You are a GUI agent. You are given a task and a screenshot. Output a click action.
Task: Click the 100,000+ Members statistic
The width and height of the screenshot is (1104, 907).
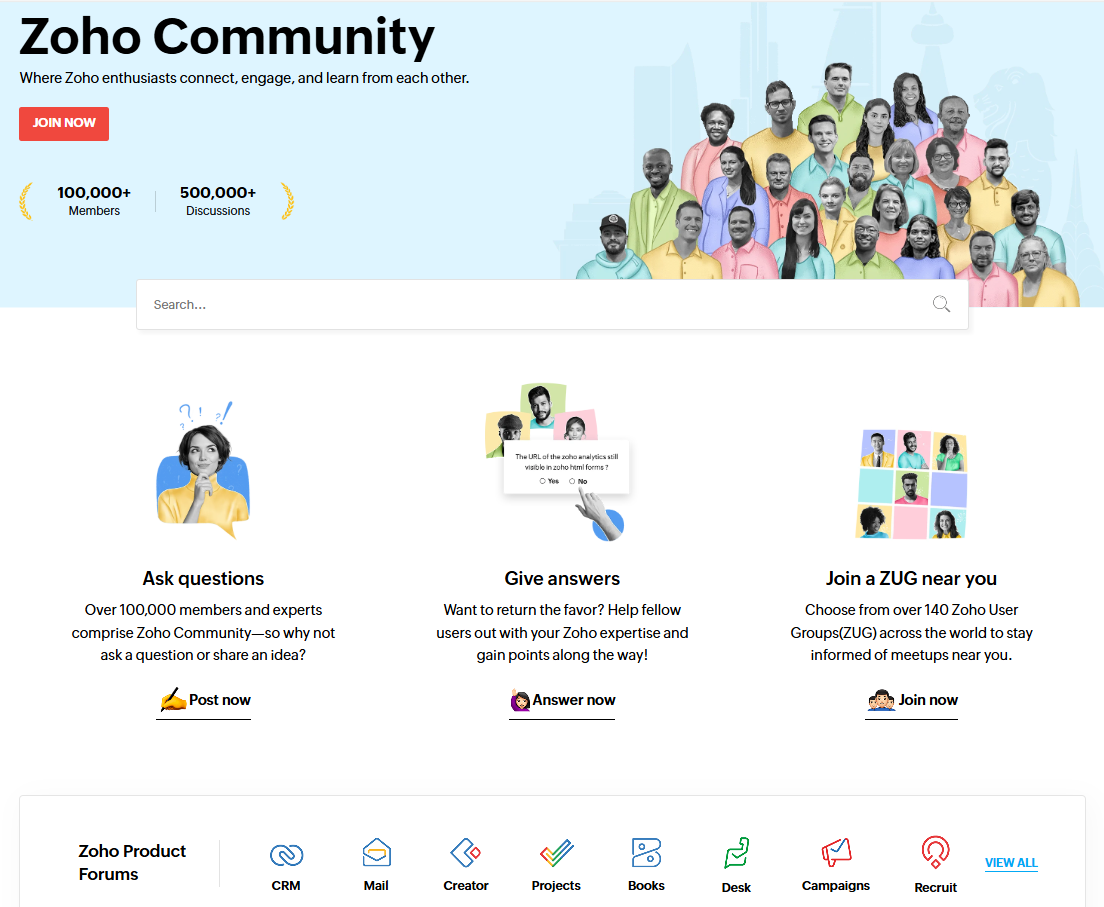pyautogui.click(x=94, y=201)
